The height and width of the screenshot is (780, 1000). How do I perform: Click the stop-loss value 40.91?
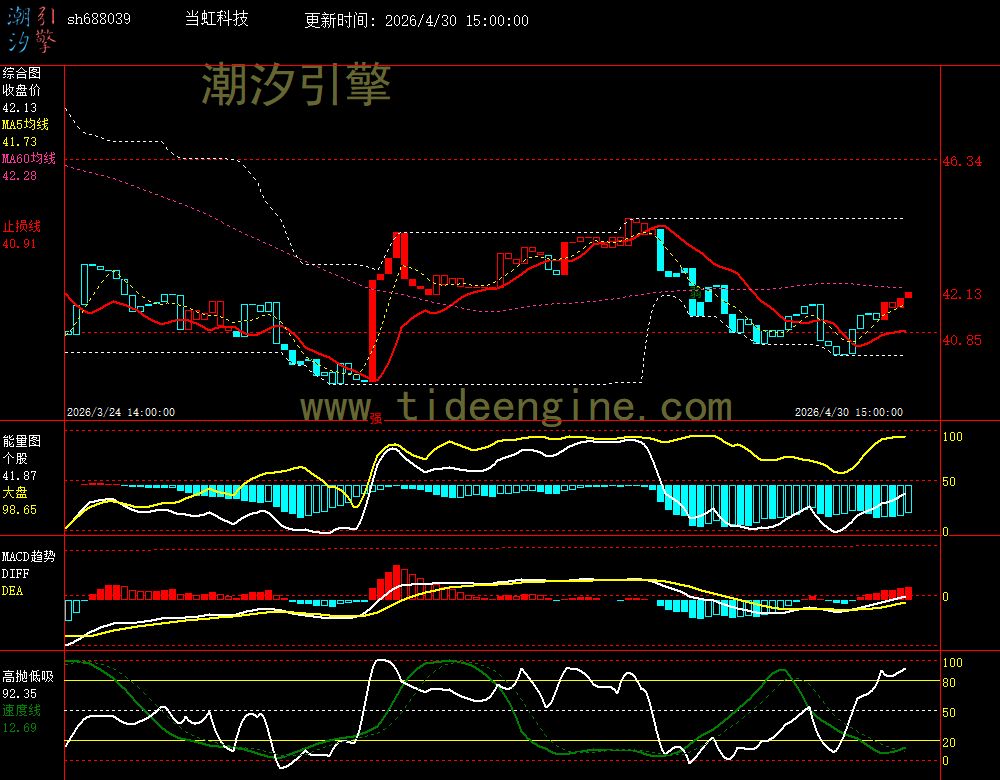pyautogui.click(x=20, y=244)
